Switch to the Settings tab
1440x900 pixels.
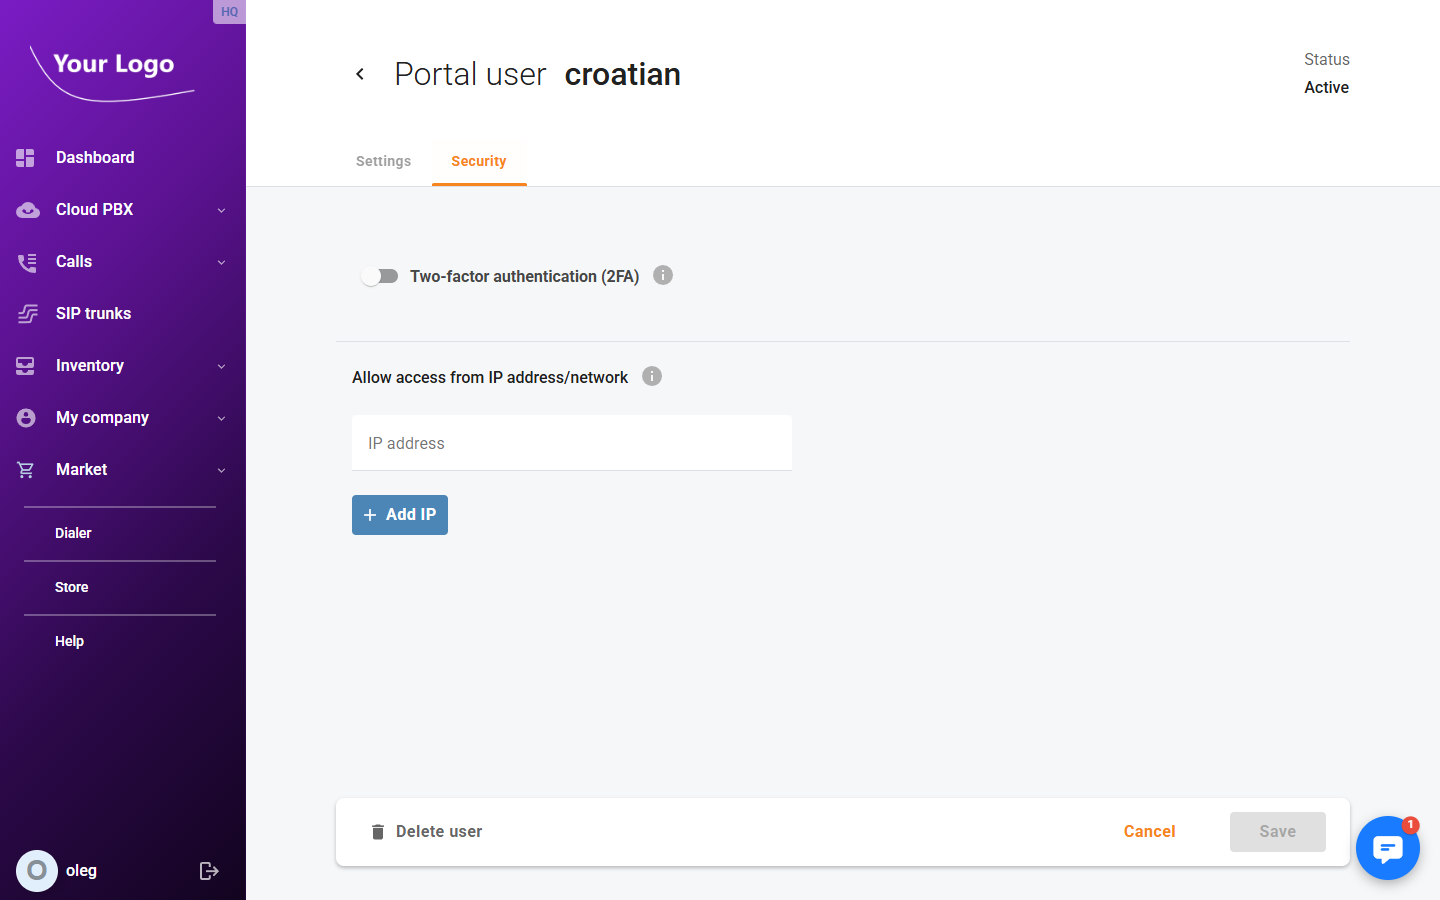[383, 161]
